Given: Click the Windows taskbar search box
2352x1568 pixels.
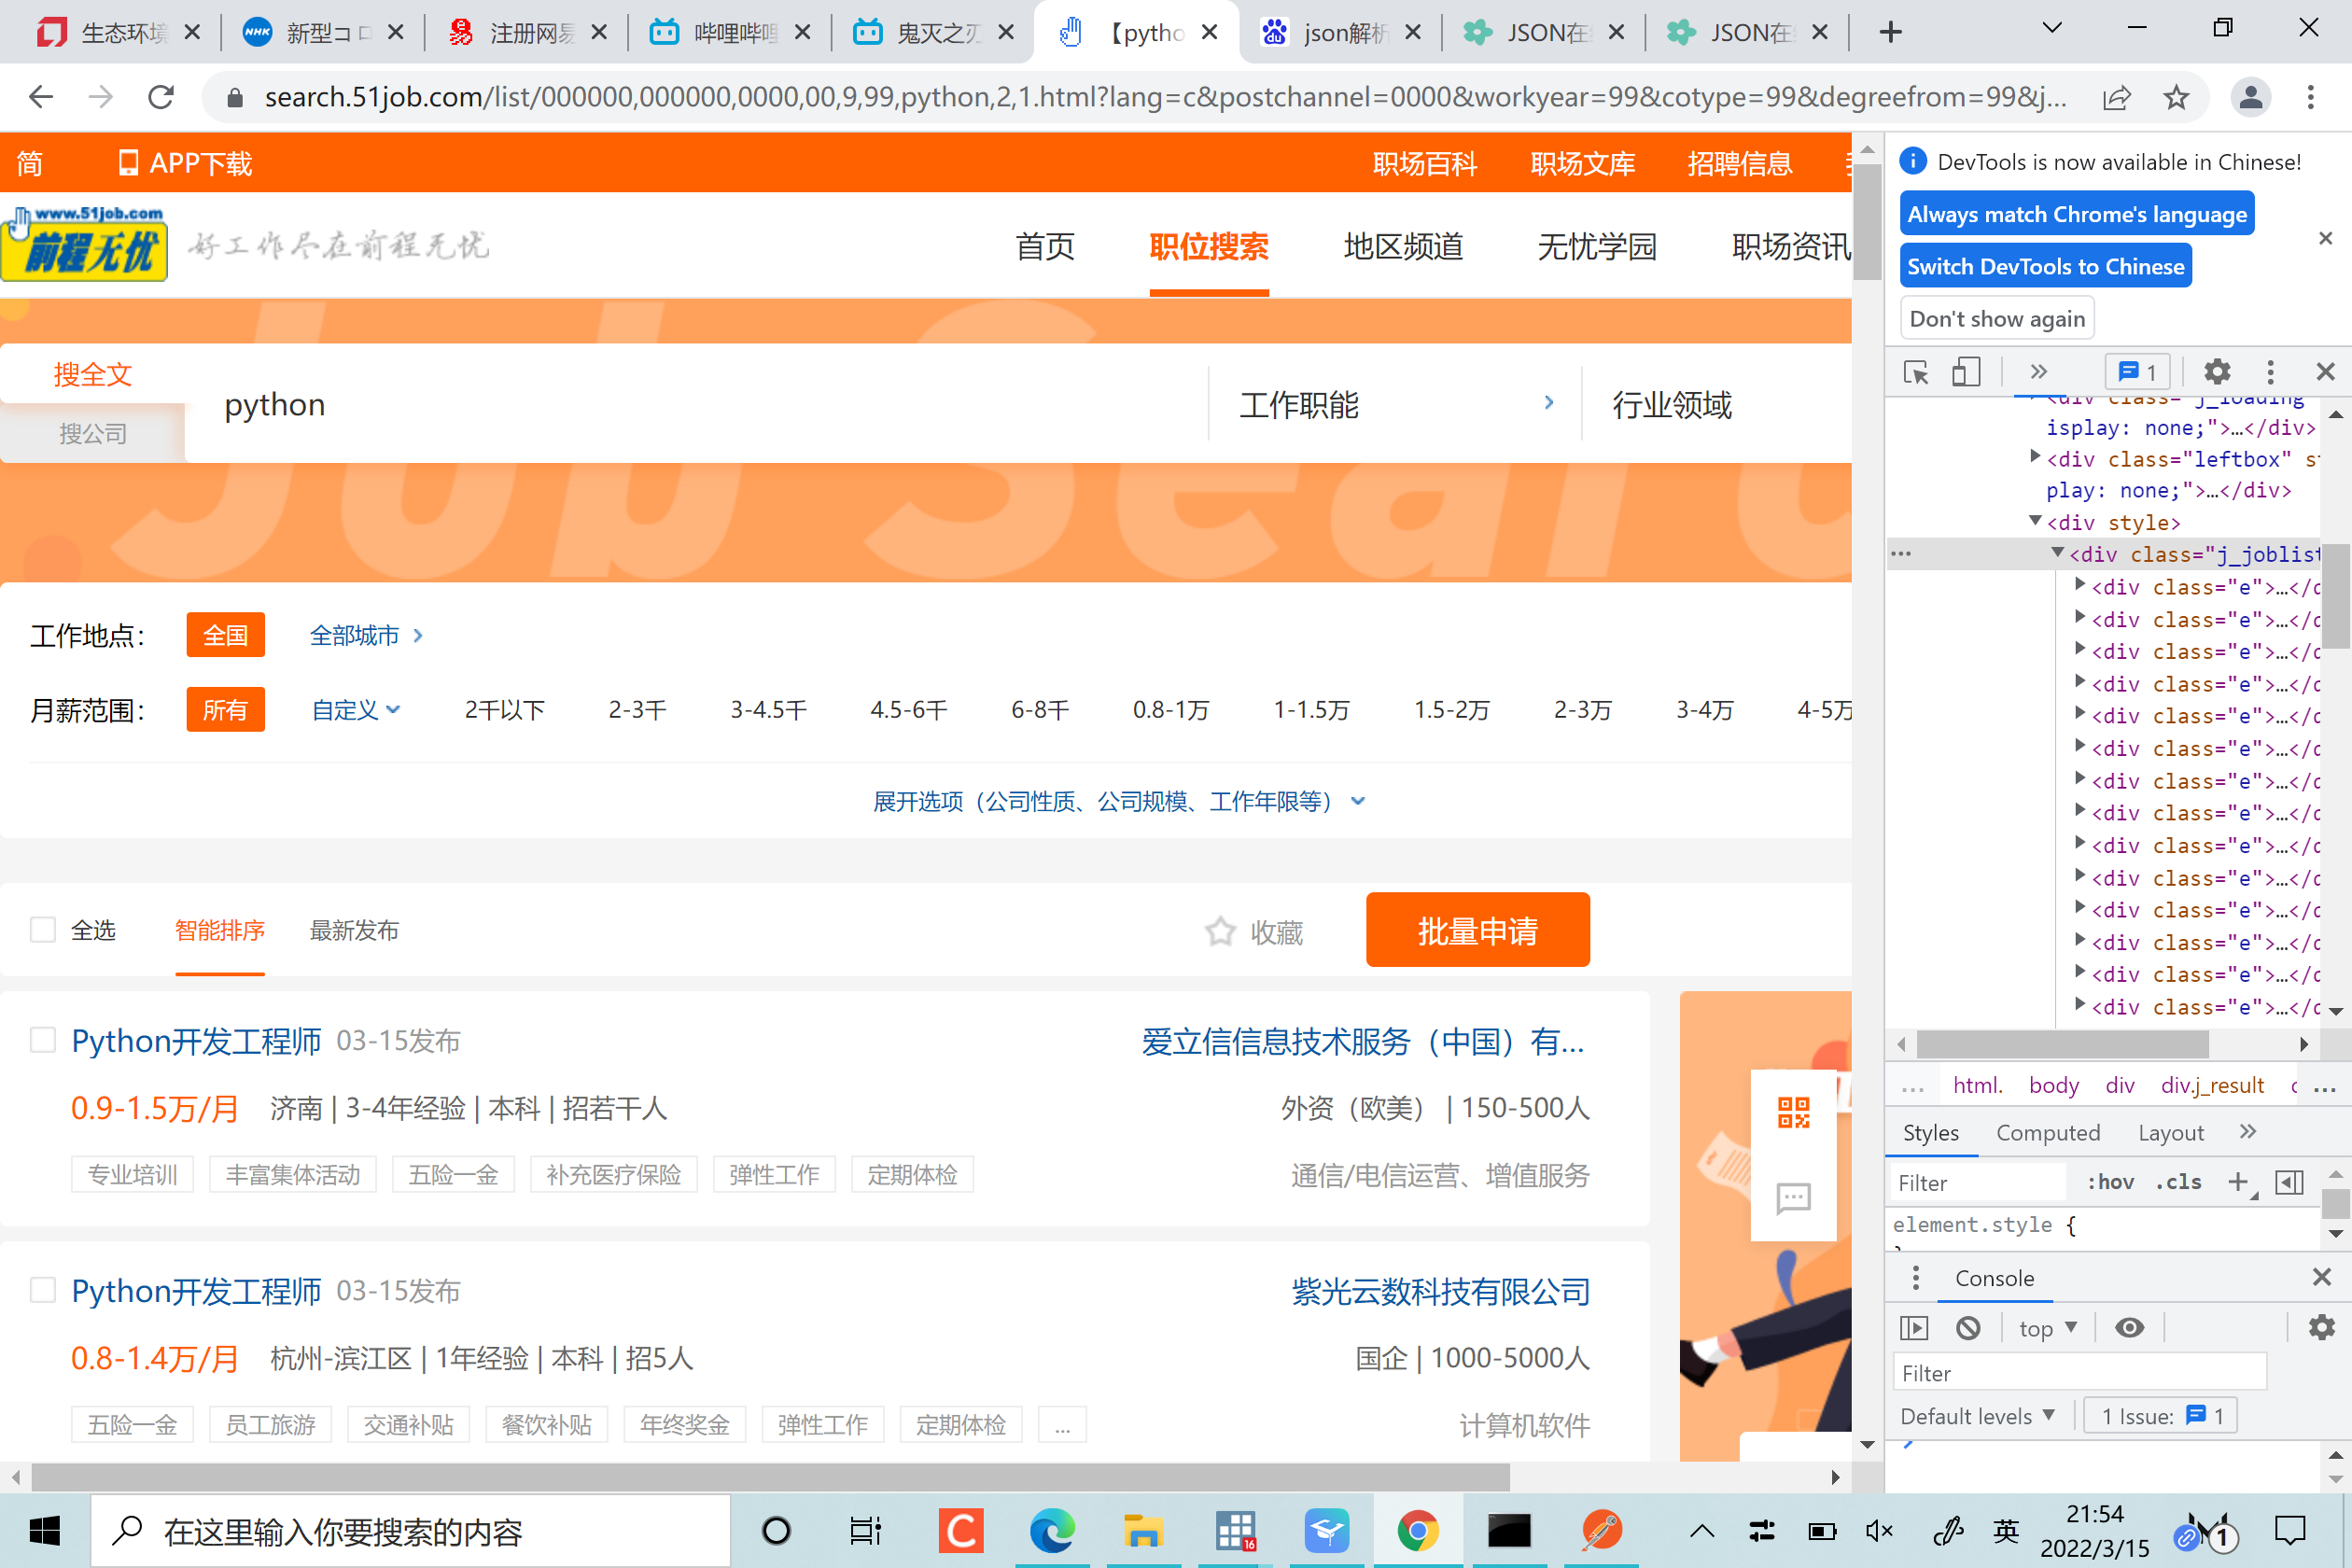Looking at the screenshot, I should (x=410, y=1530).
